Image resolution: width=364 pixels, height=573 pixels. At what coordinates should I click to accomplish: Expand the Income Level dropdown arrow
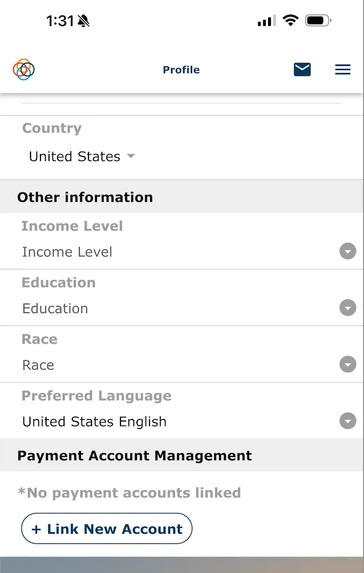348,251
